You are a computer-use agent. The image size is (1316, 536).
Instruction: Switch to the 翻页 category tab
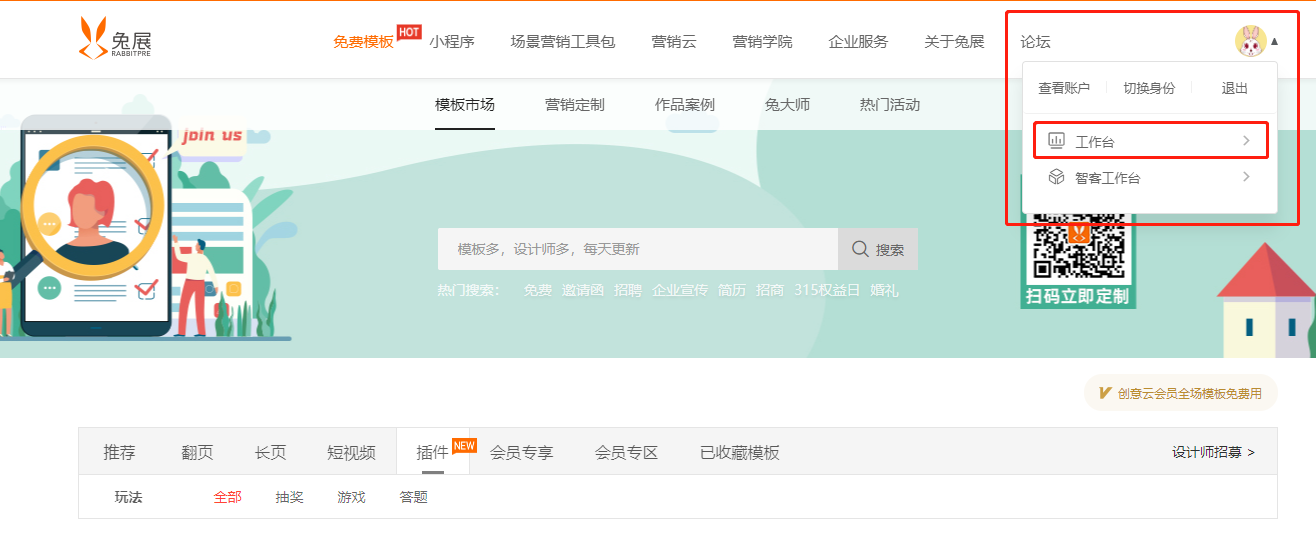197,452
